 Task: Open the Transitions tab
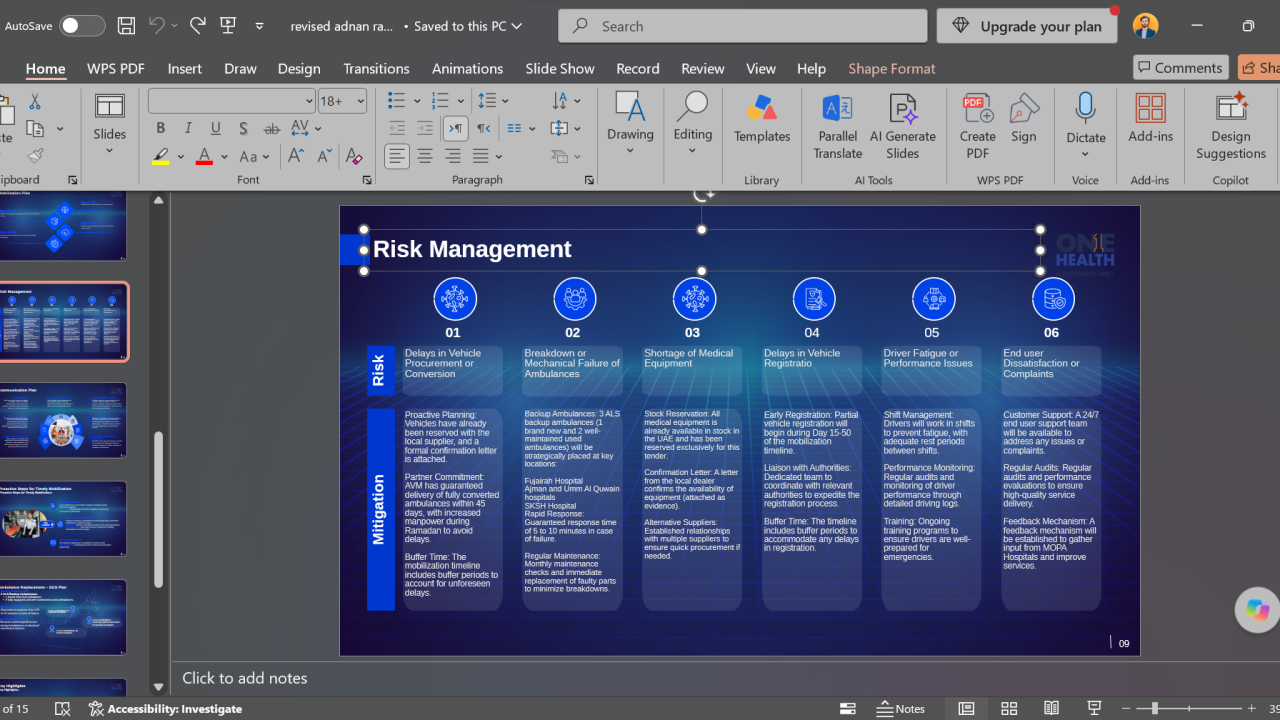tap(376, 68)
